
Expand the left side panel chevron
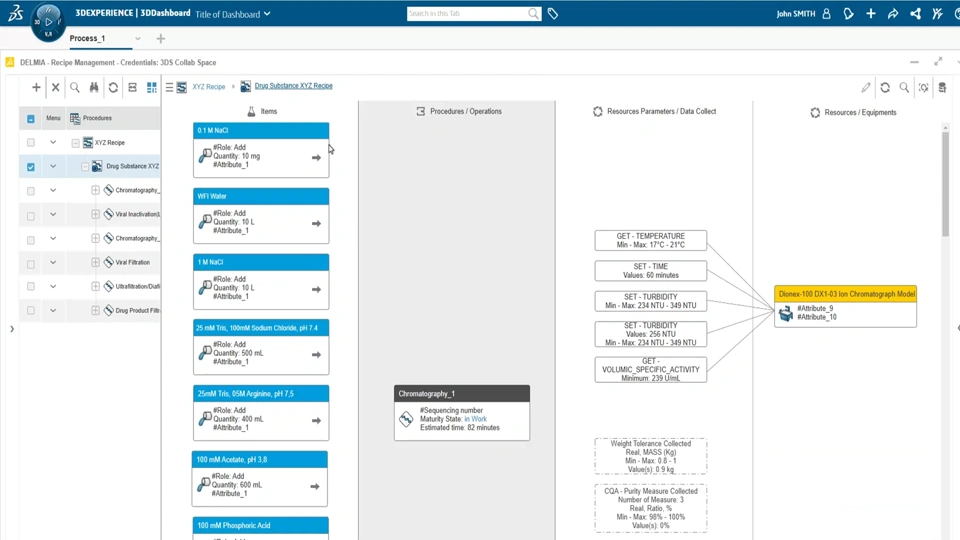[x=12, y=329]
